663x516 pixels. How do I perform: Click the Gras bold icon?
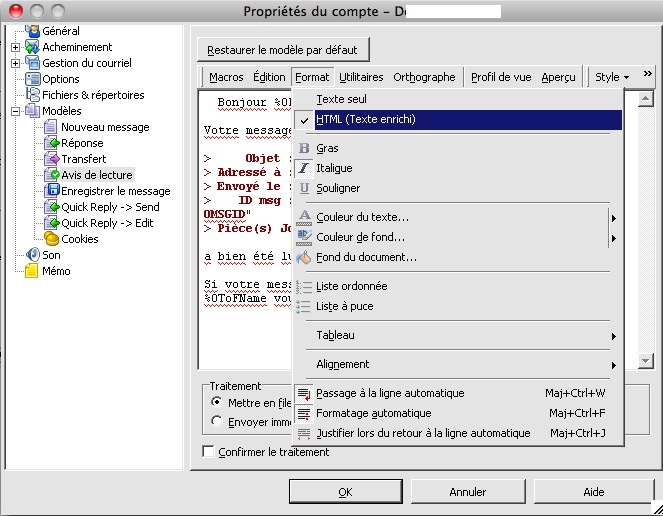[305, 148]
